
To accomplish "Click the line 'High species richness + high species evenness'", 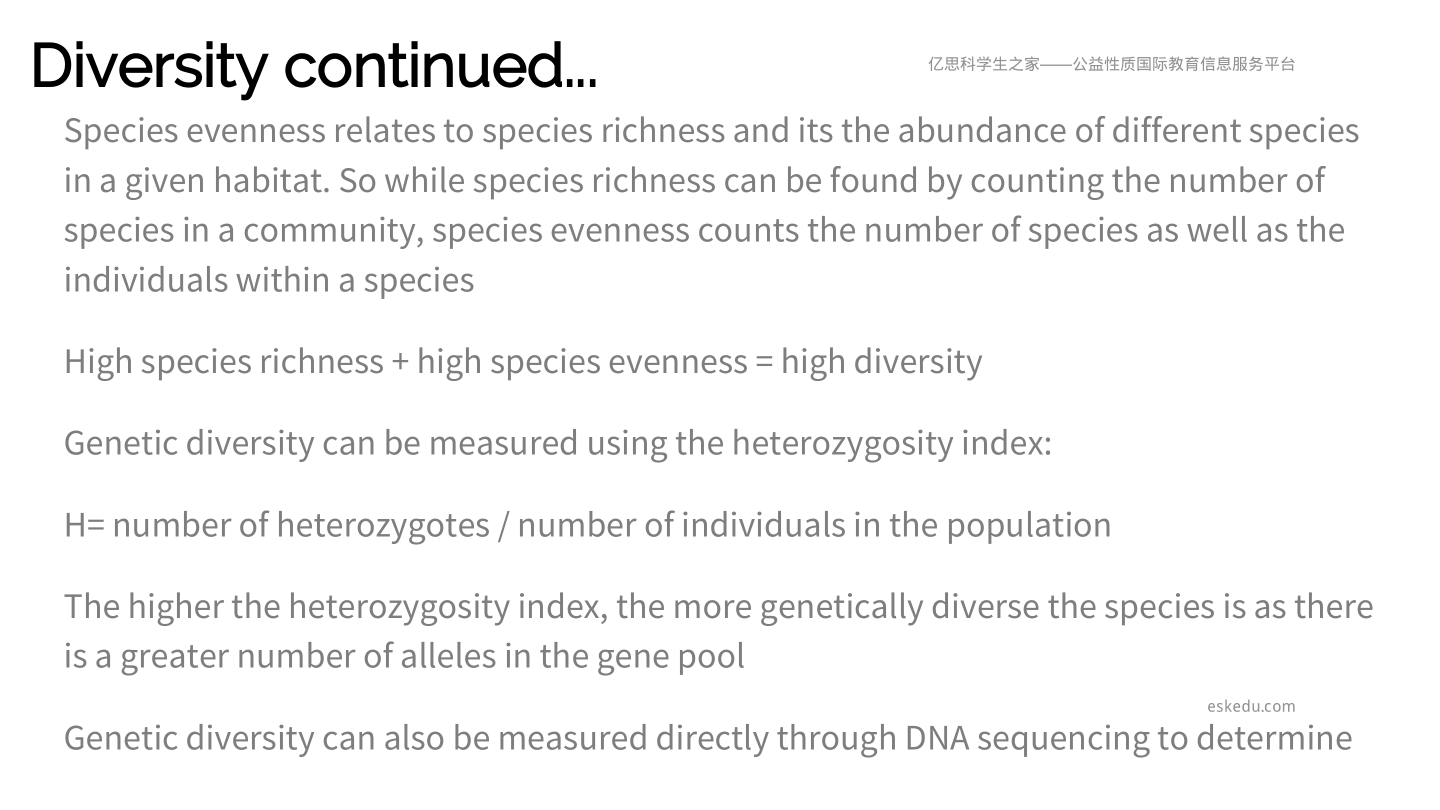I will pyautogui.click(x=523, y=361).
